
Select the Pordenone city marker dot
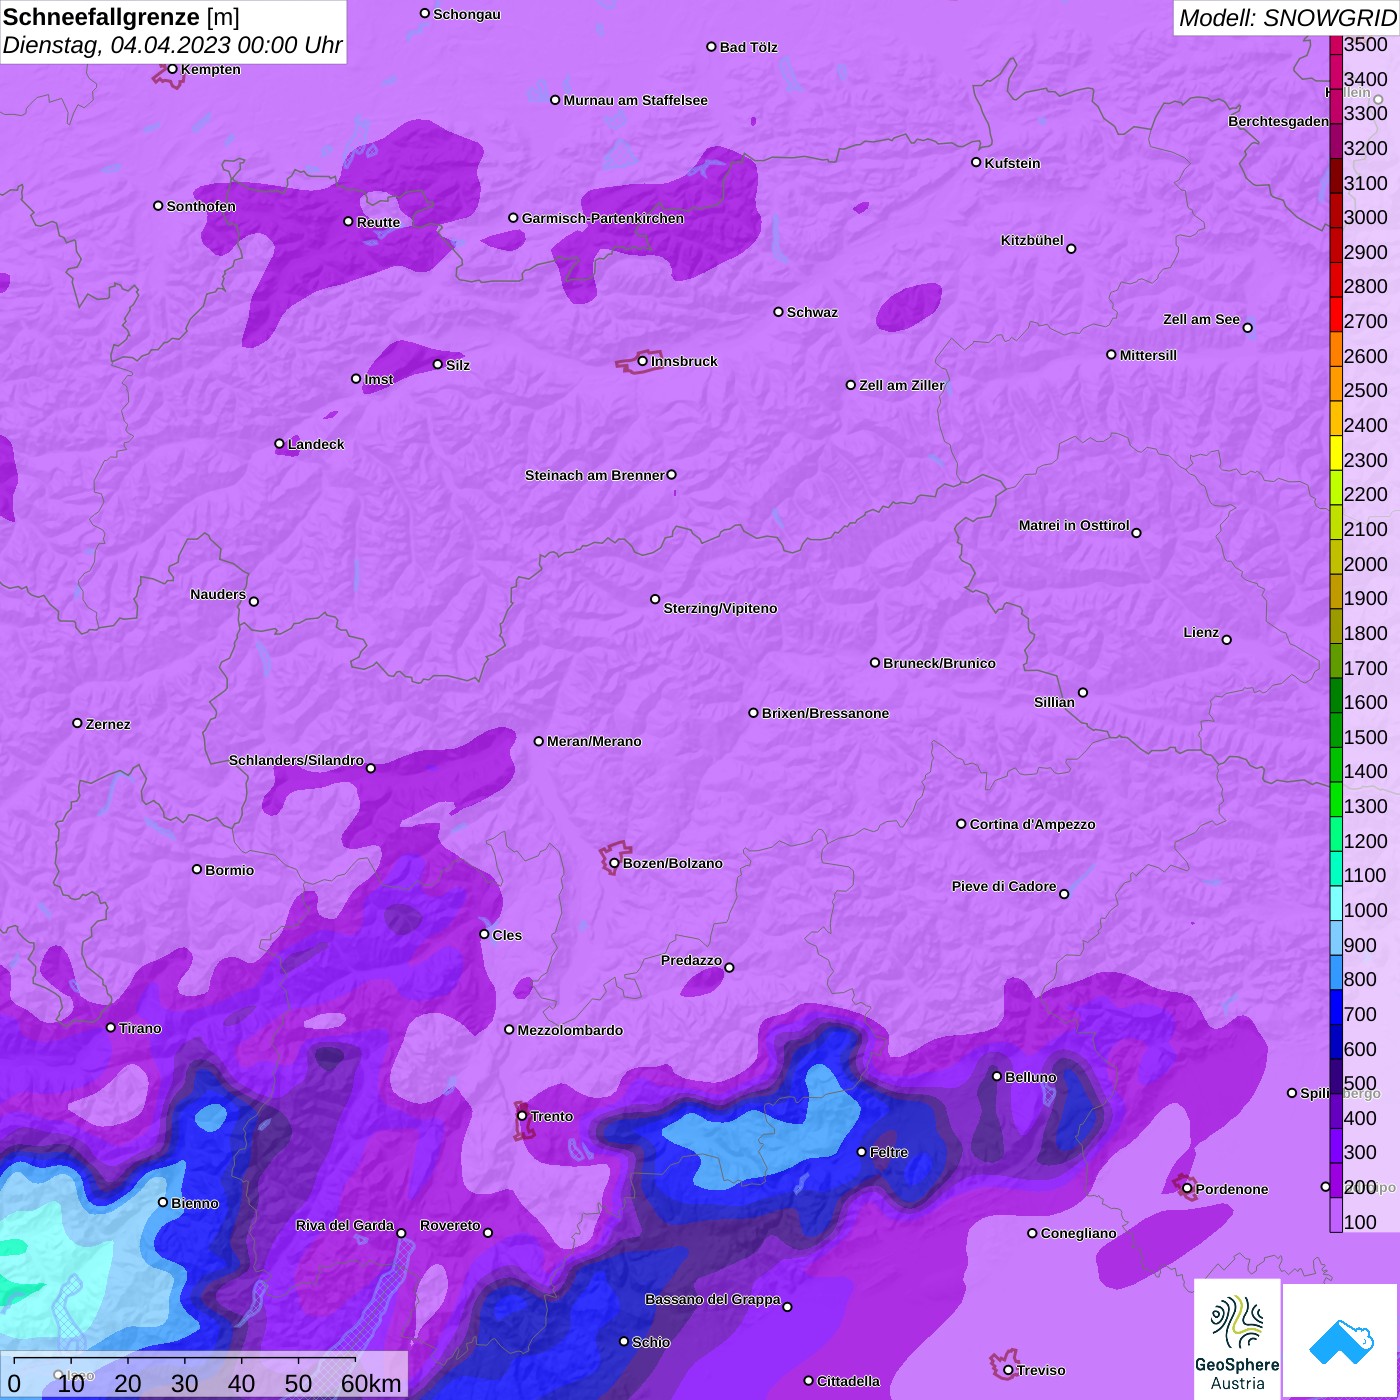coord(1187,1189)
